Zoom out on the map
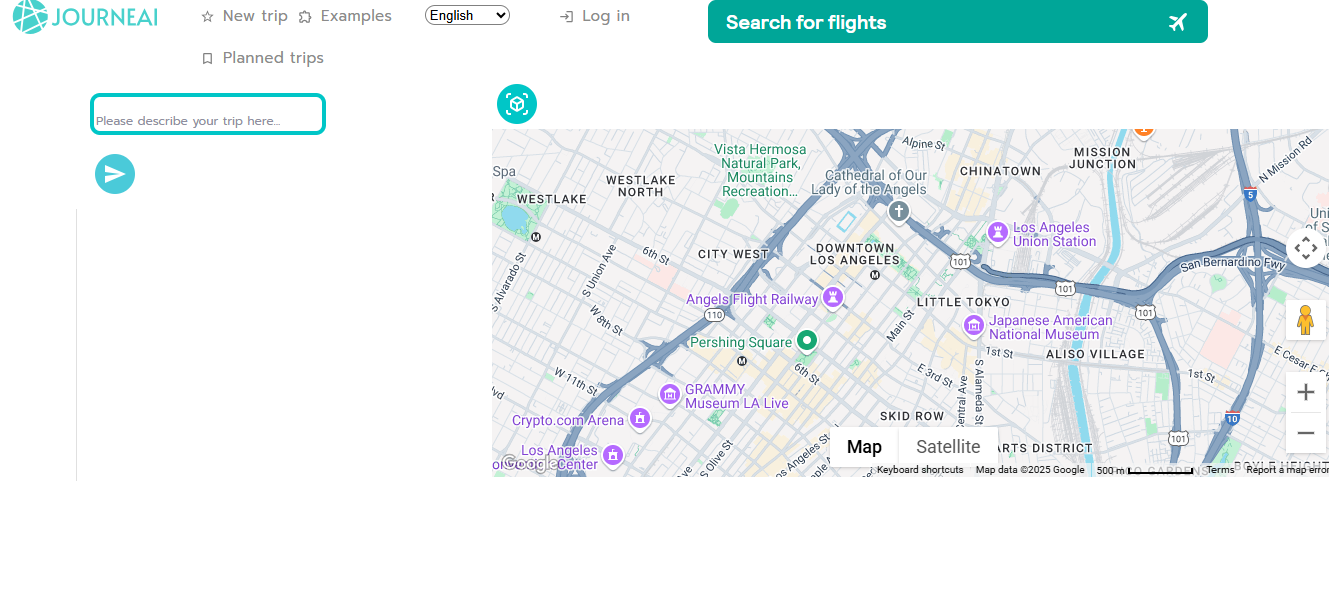Viewport: 1329px width, 589px height. pyautogui.click(x=1305, y=433)
